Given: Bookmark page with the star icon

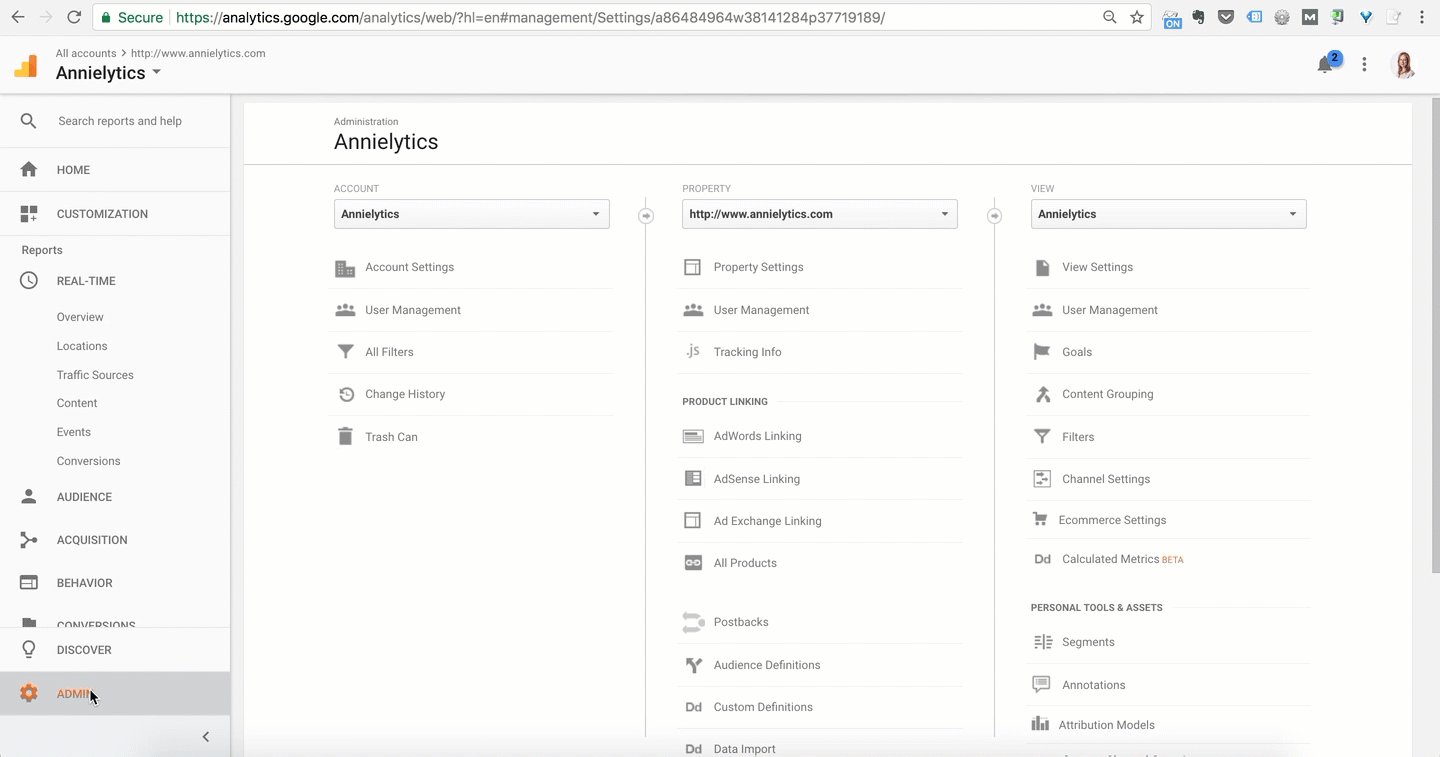Looking at the screenshot, I should tap(1137, 17).
